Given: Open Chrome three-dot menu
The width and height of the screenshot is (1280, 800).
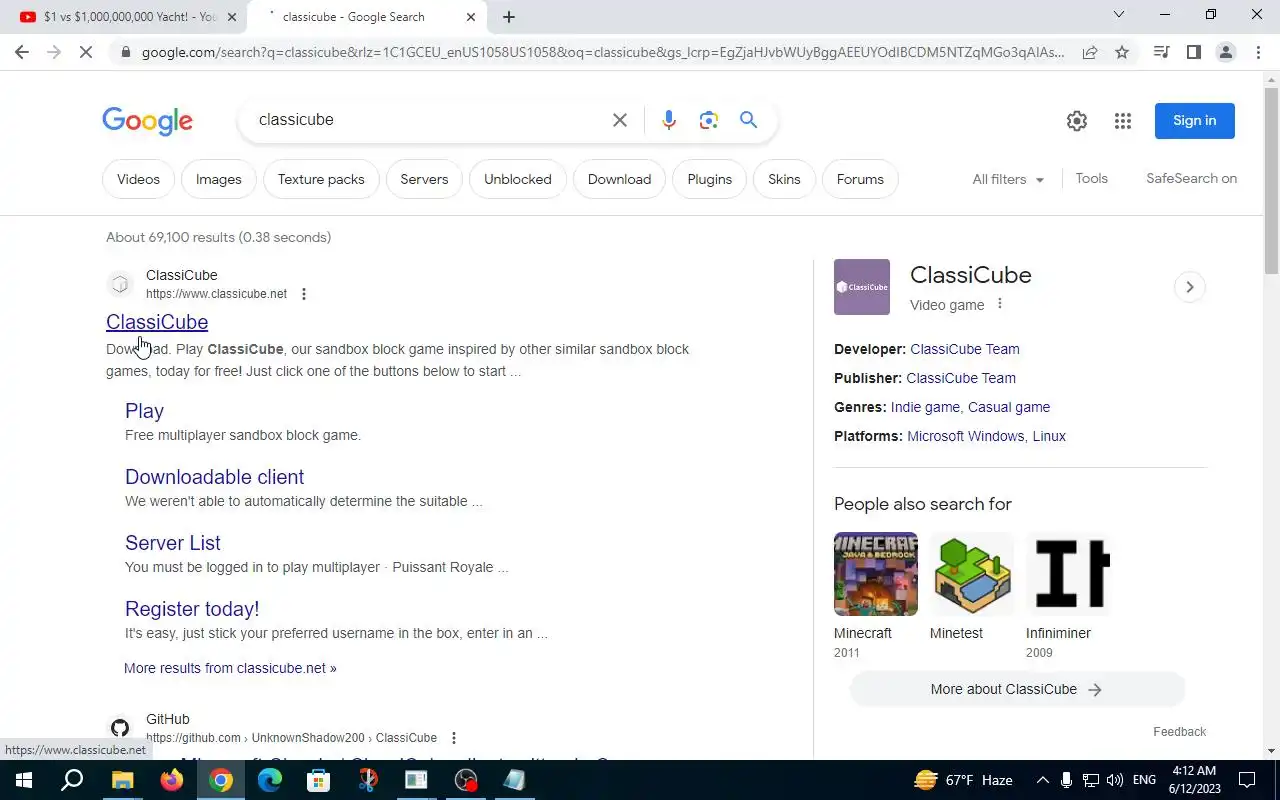Looking at the screenshot, I should (1258, 52).
